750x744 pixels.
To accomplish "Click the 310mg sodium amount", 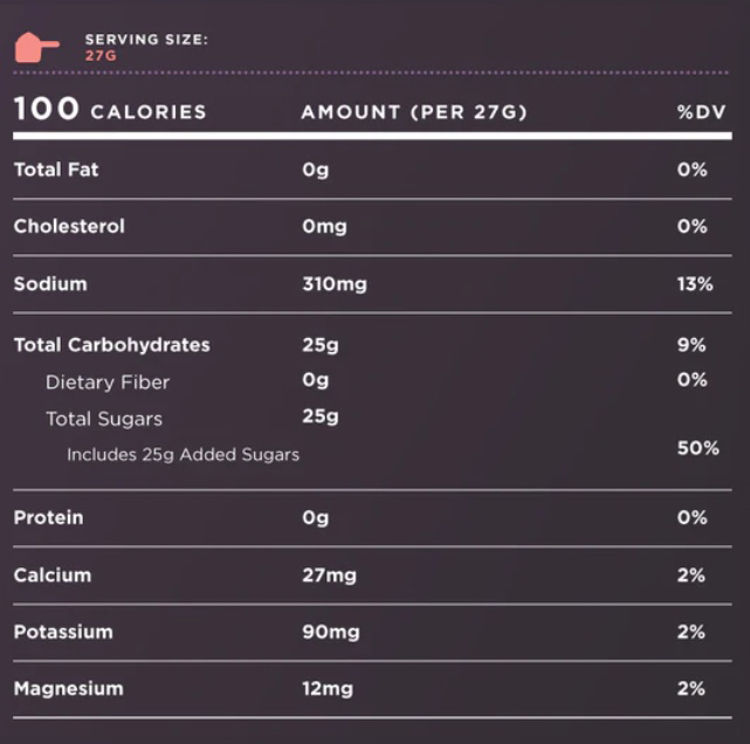I will click(334, 285).
